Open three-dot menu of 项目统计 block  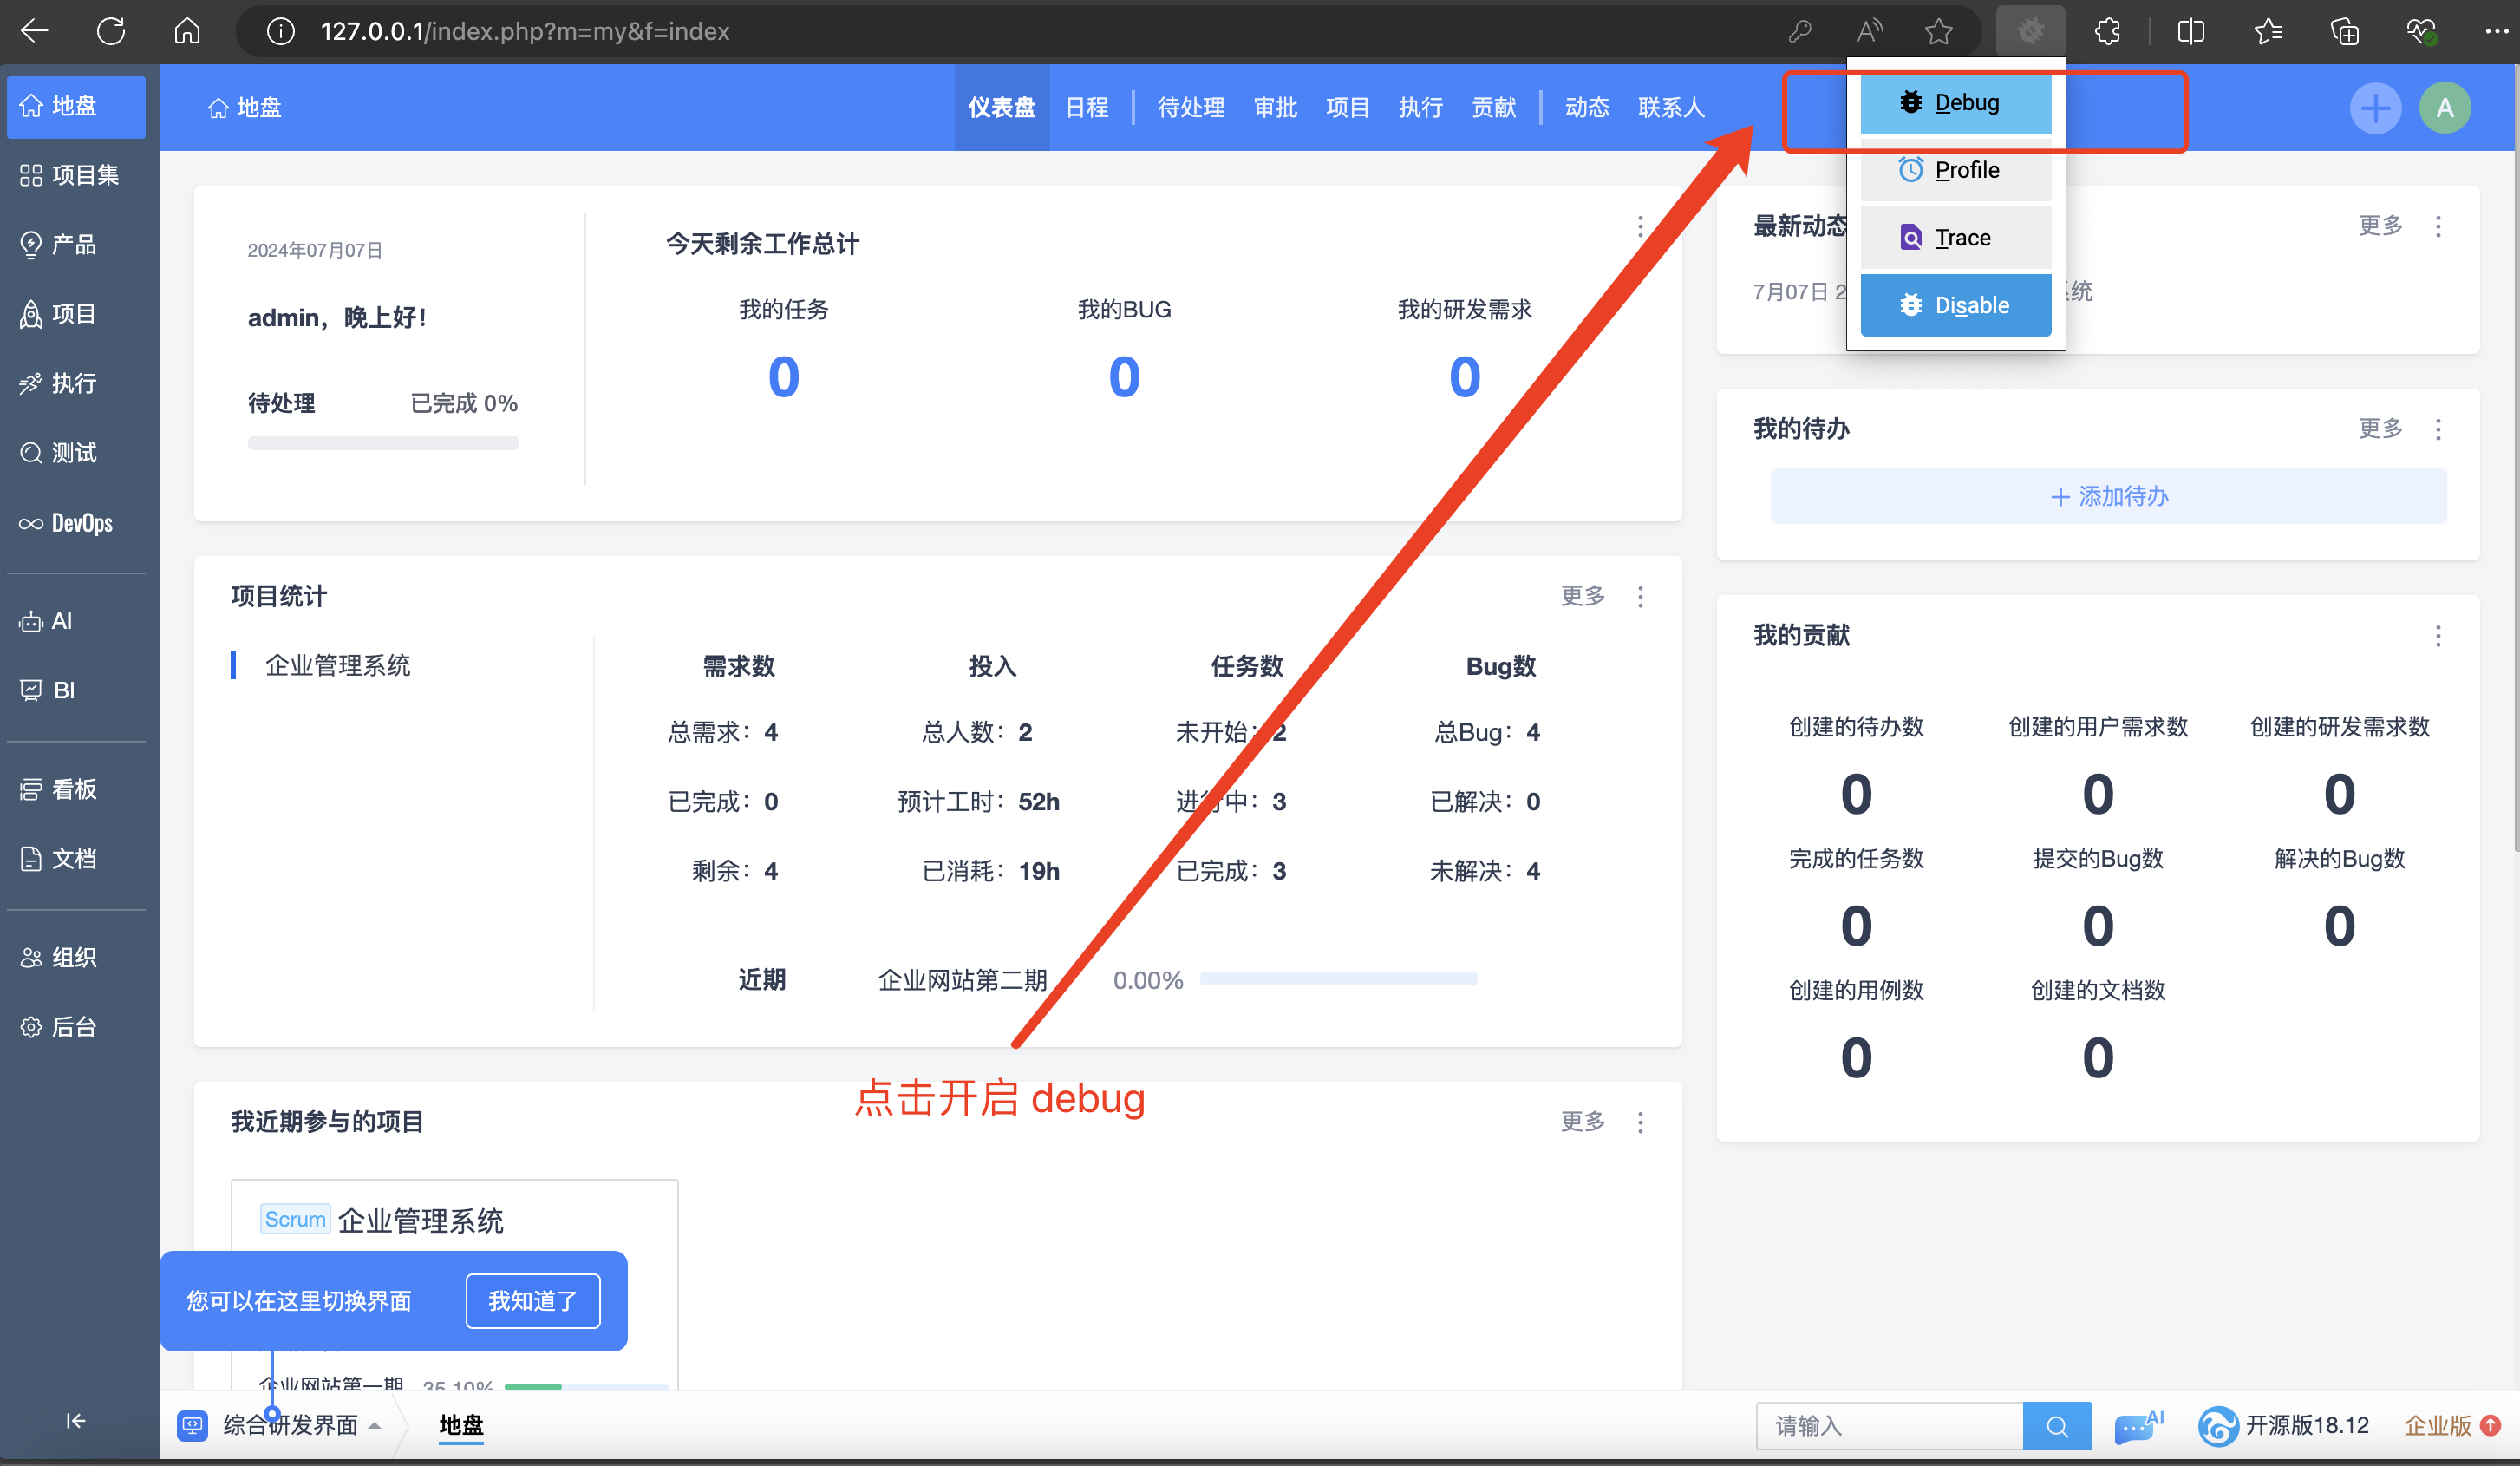[1640, 597]
